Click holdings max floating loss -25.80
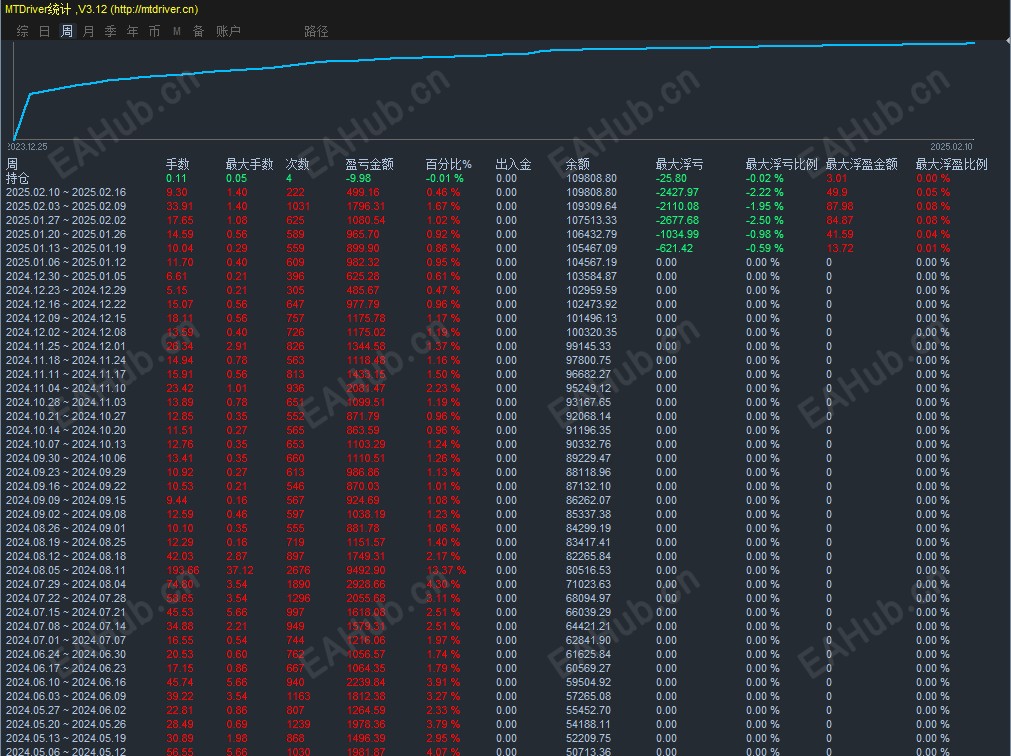1011x756 pixels. pyautogui.click(x=671, y=178)
